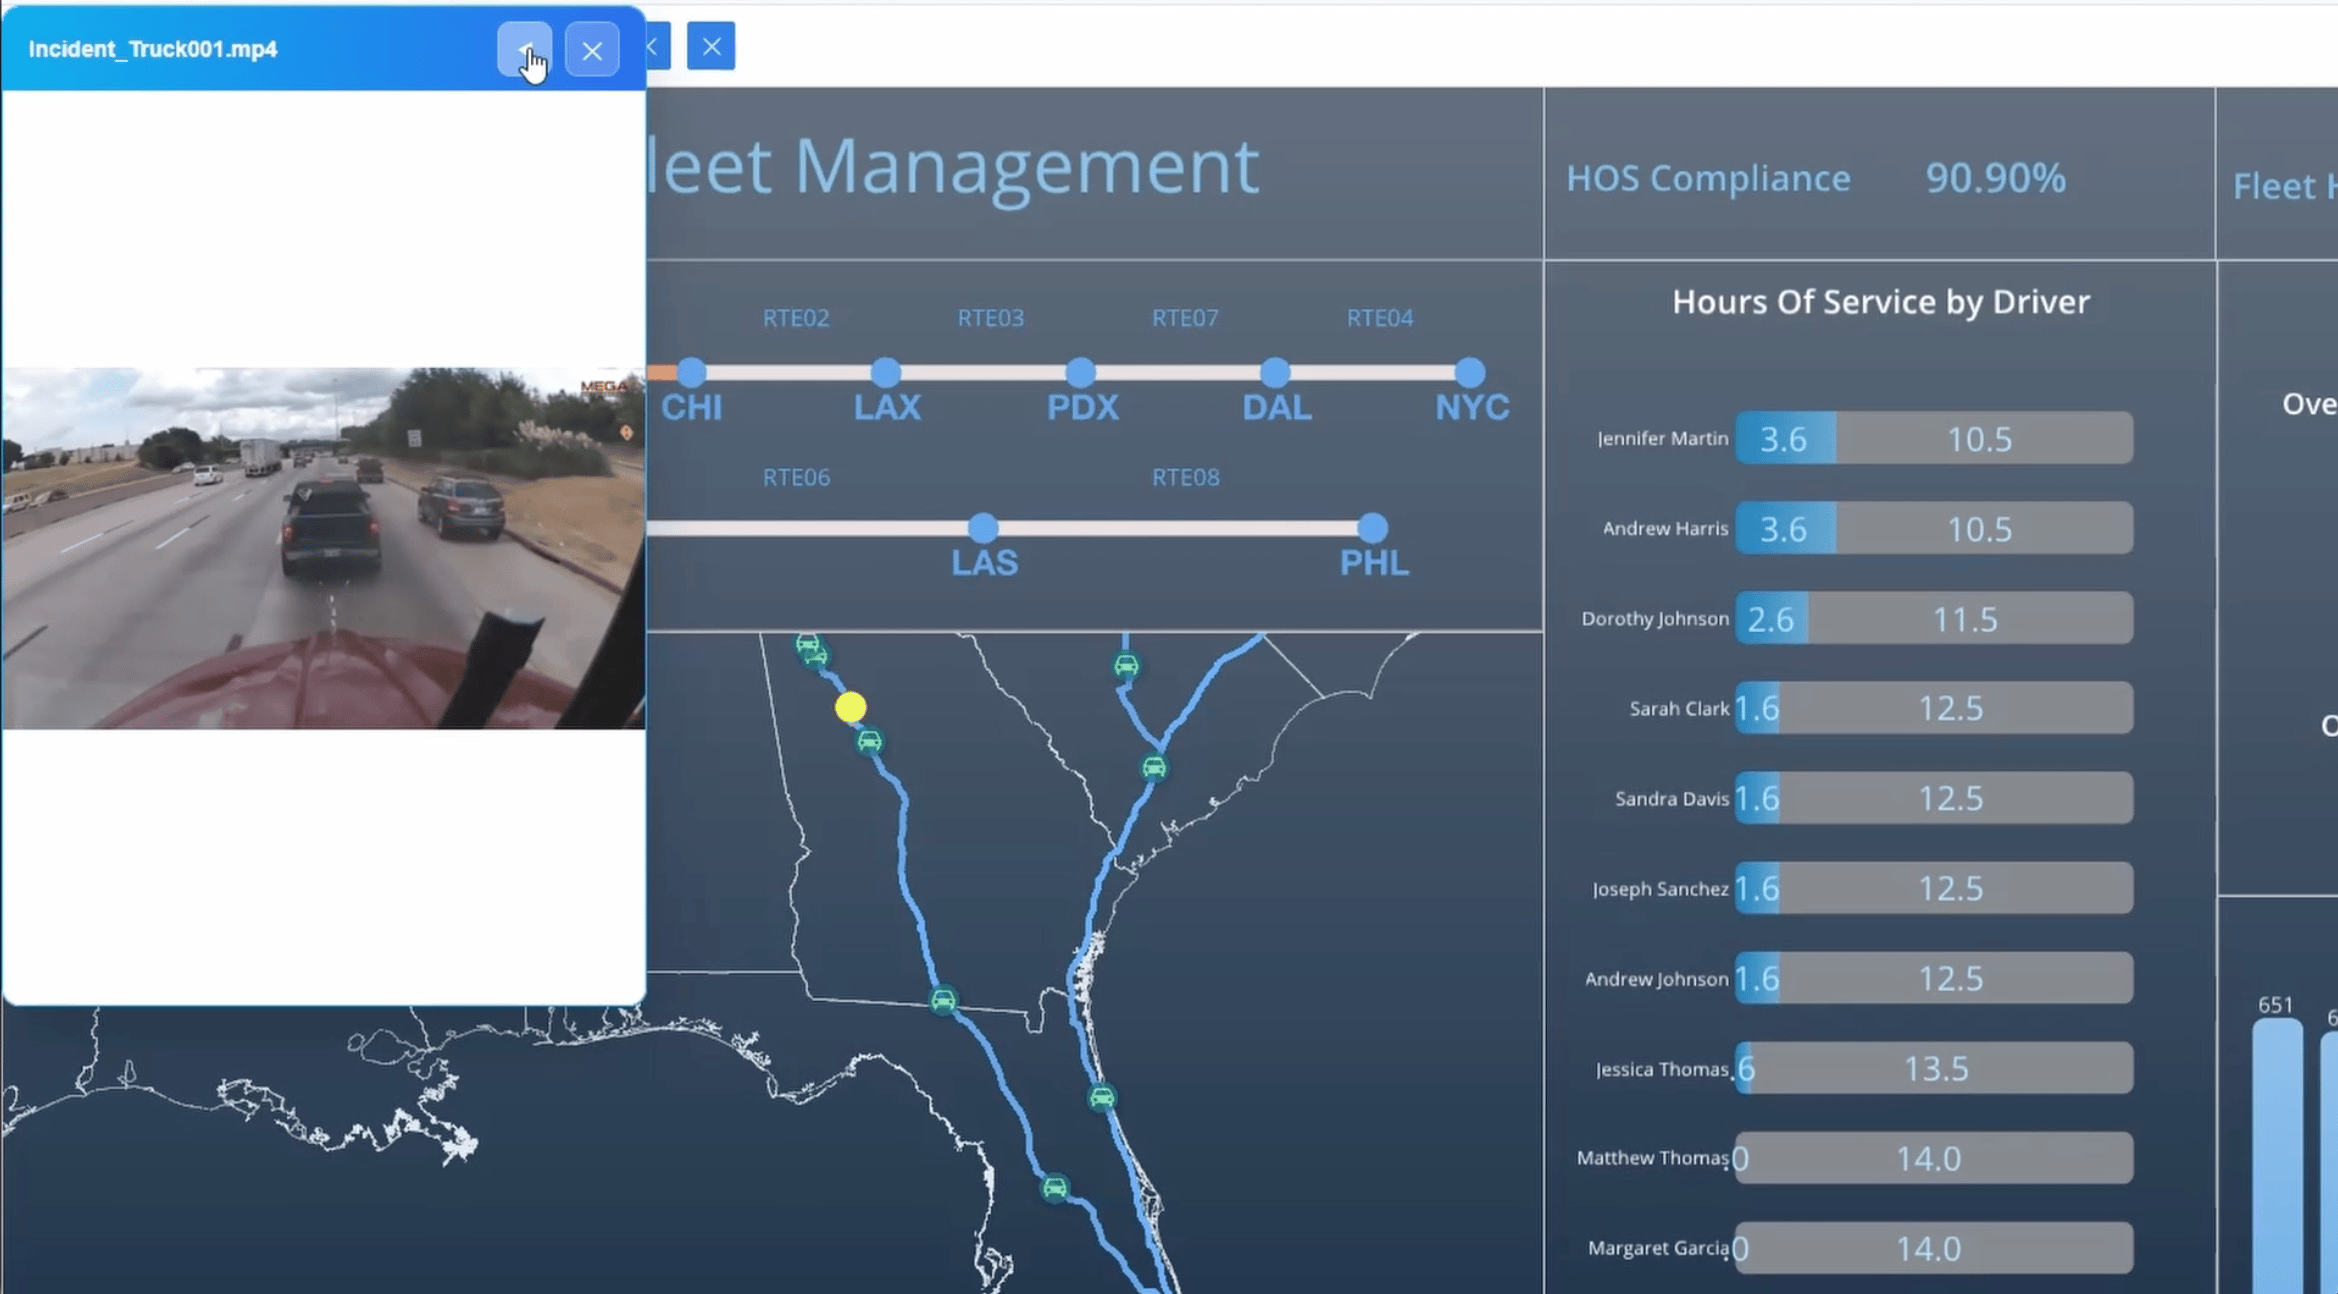Select the PHL endpoint node
The image size is (2338, 1294).
coord(1372,527)
